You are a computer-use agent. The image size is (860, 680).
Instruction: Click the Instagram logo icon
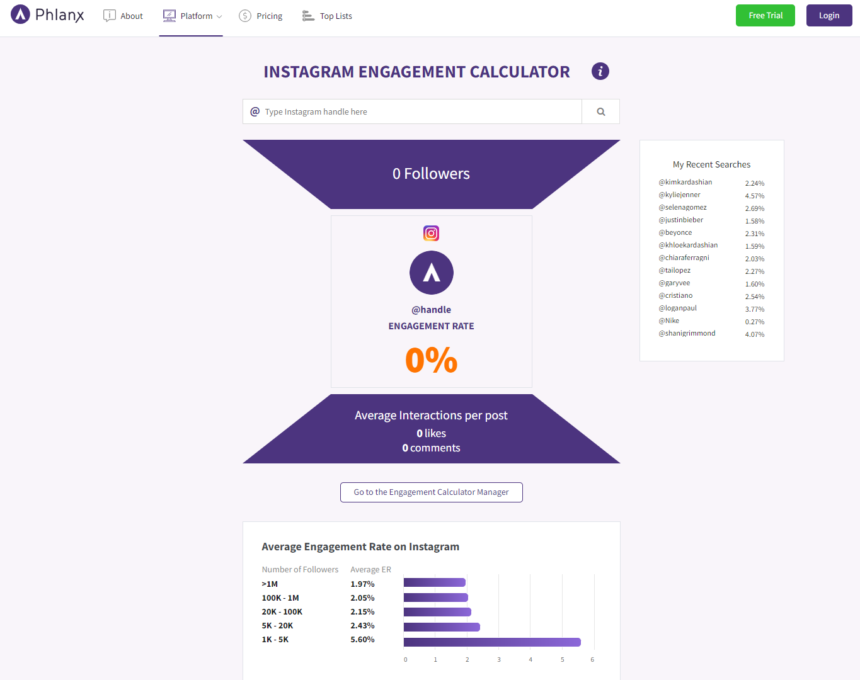point(431,233)
